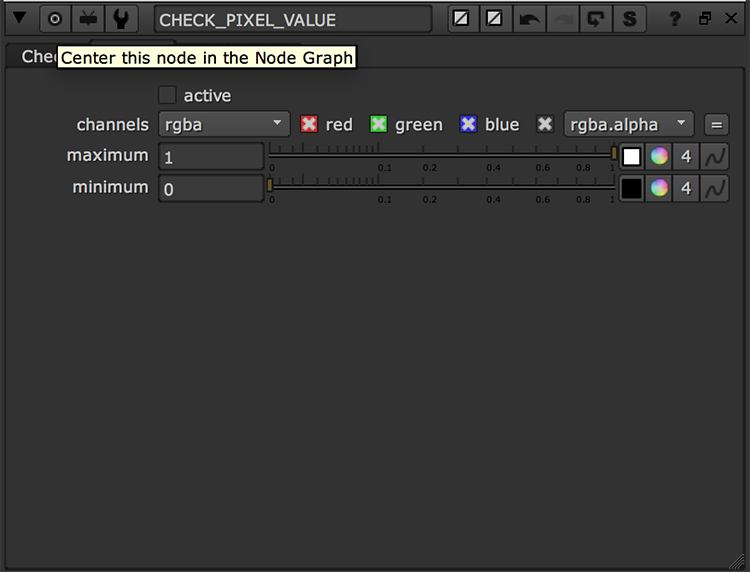Click the wrench icon in panel header
The width and height of the screenshot is (750, 572).
[x=120, y=19]
